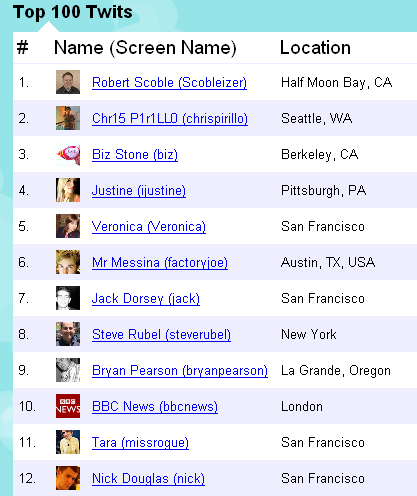The height and width of the screenshot is (496, 417).
Task: Open Chr15 P1r1LL0 (chrispirillo) link
Action: coord(170,119)
